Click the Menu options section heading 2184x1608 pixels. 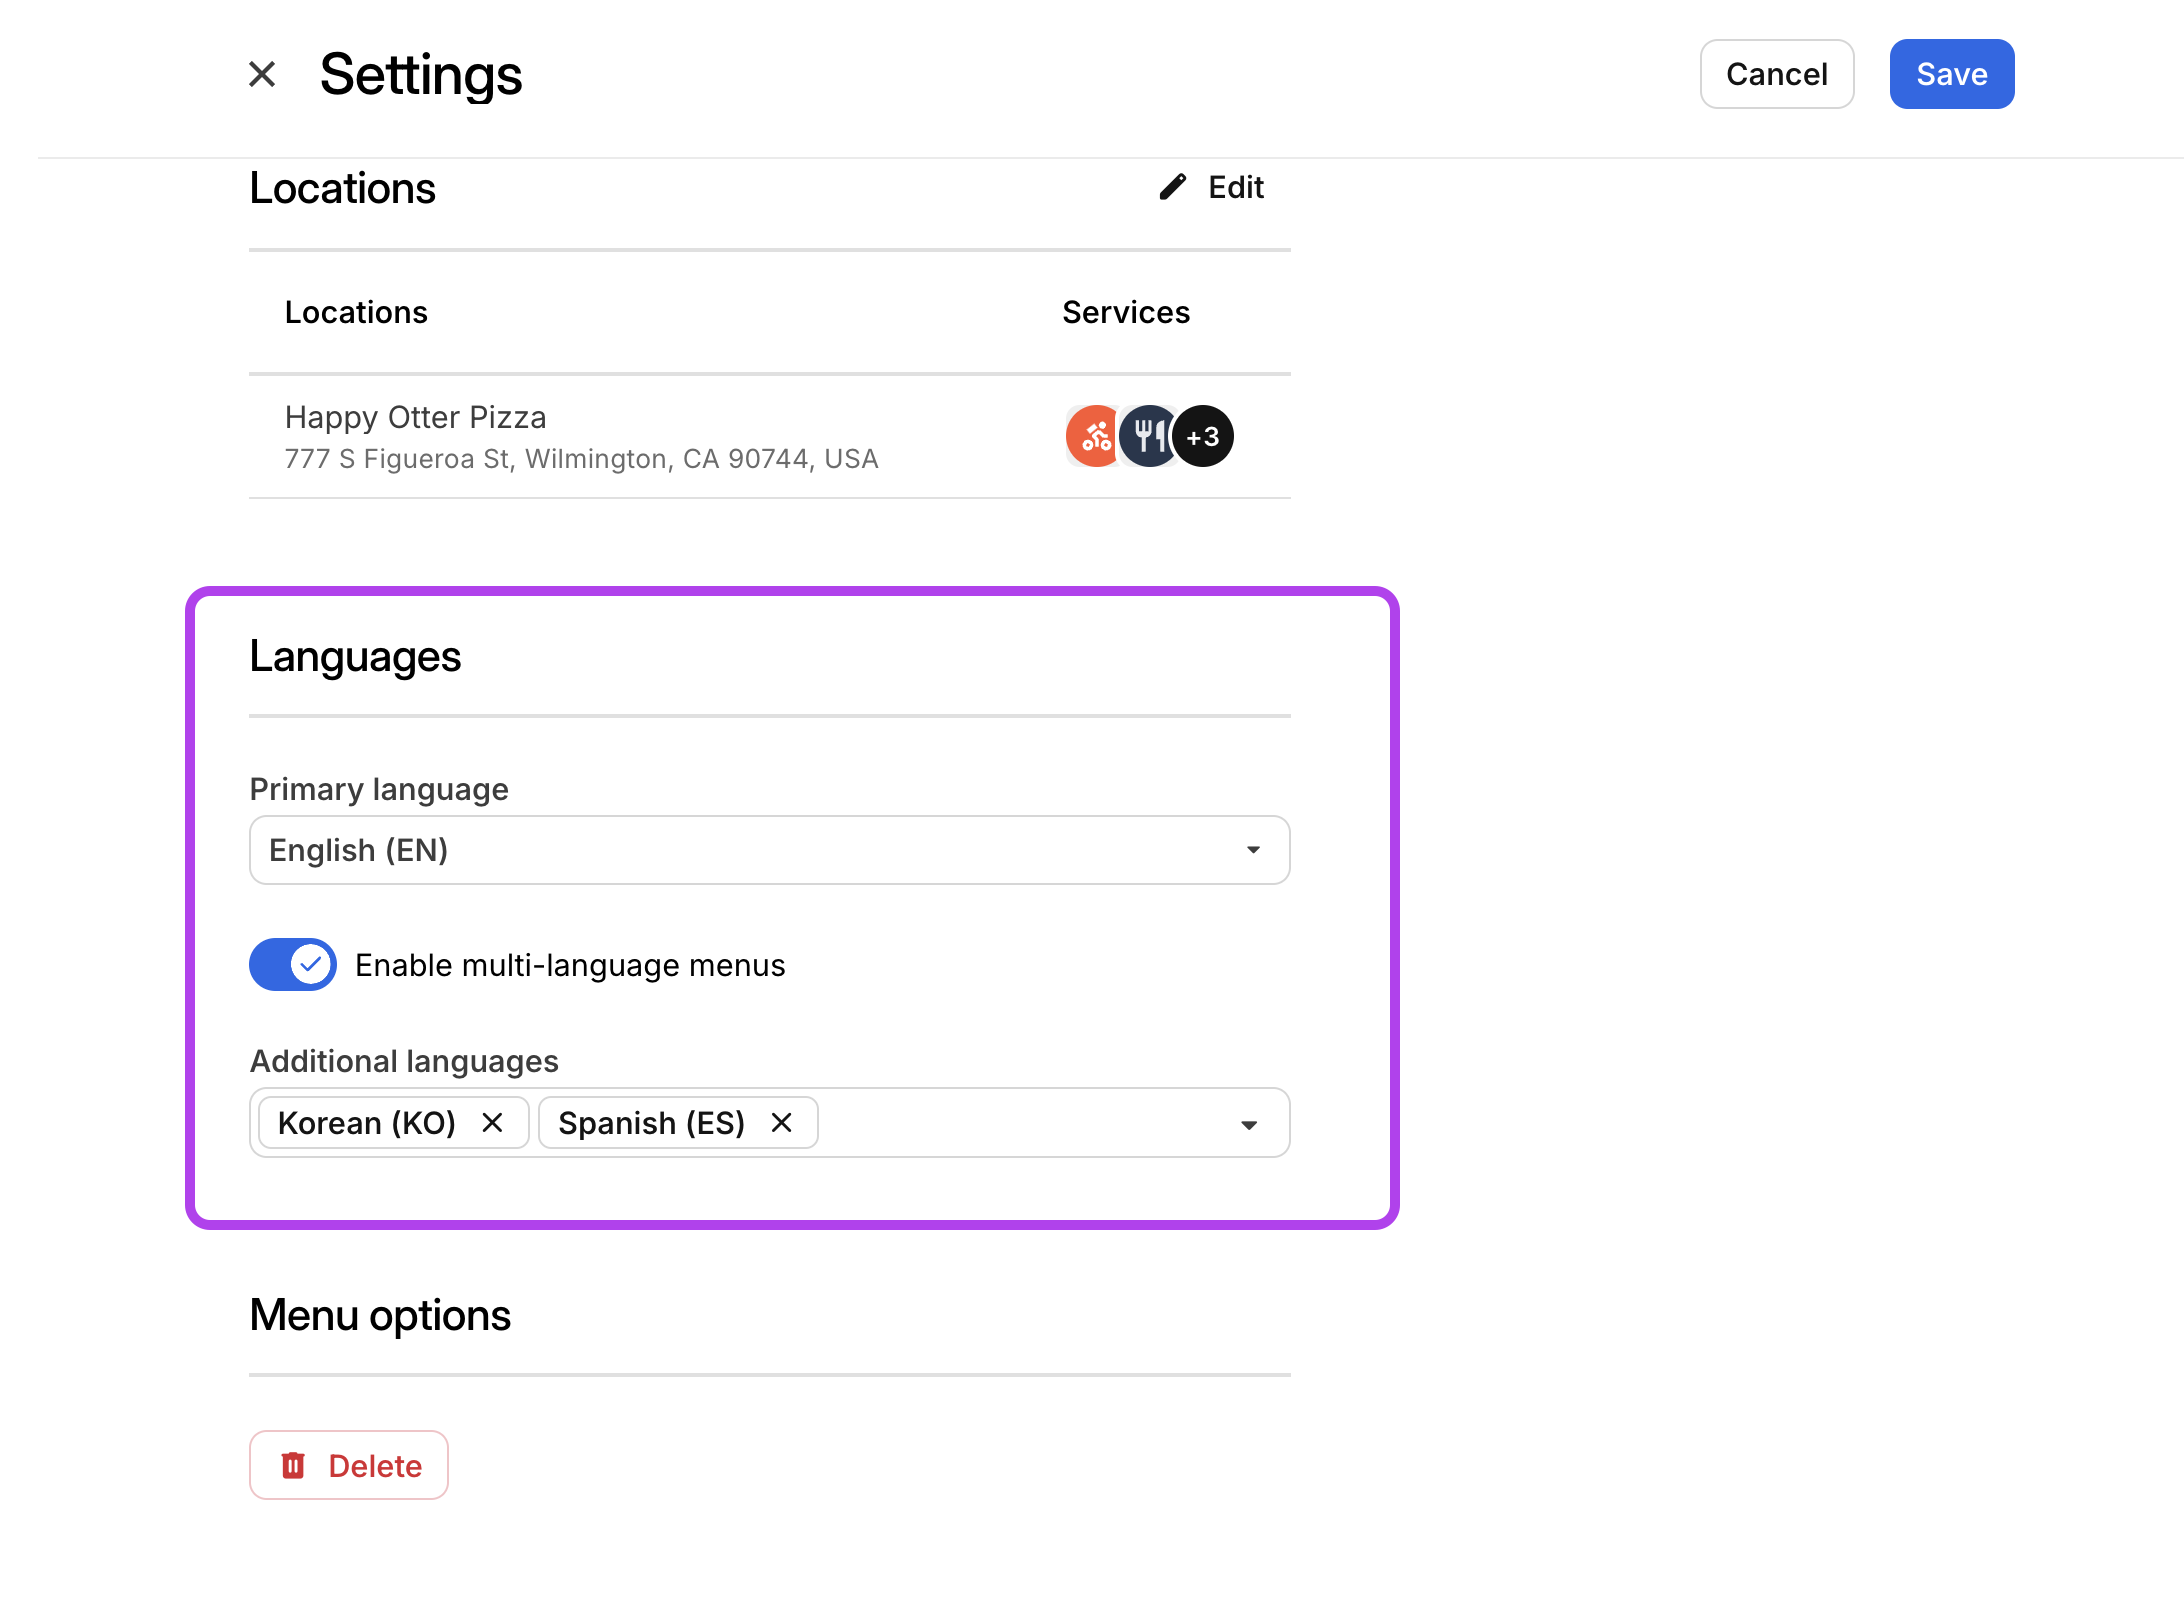click(380, 1315)
